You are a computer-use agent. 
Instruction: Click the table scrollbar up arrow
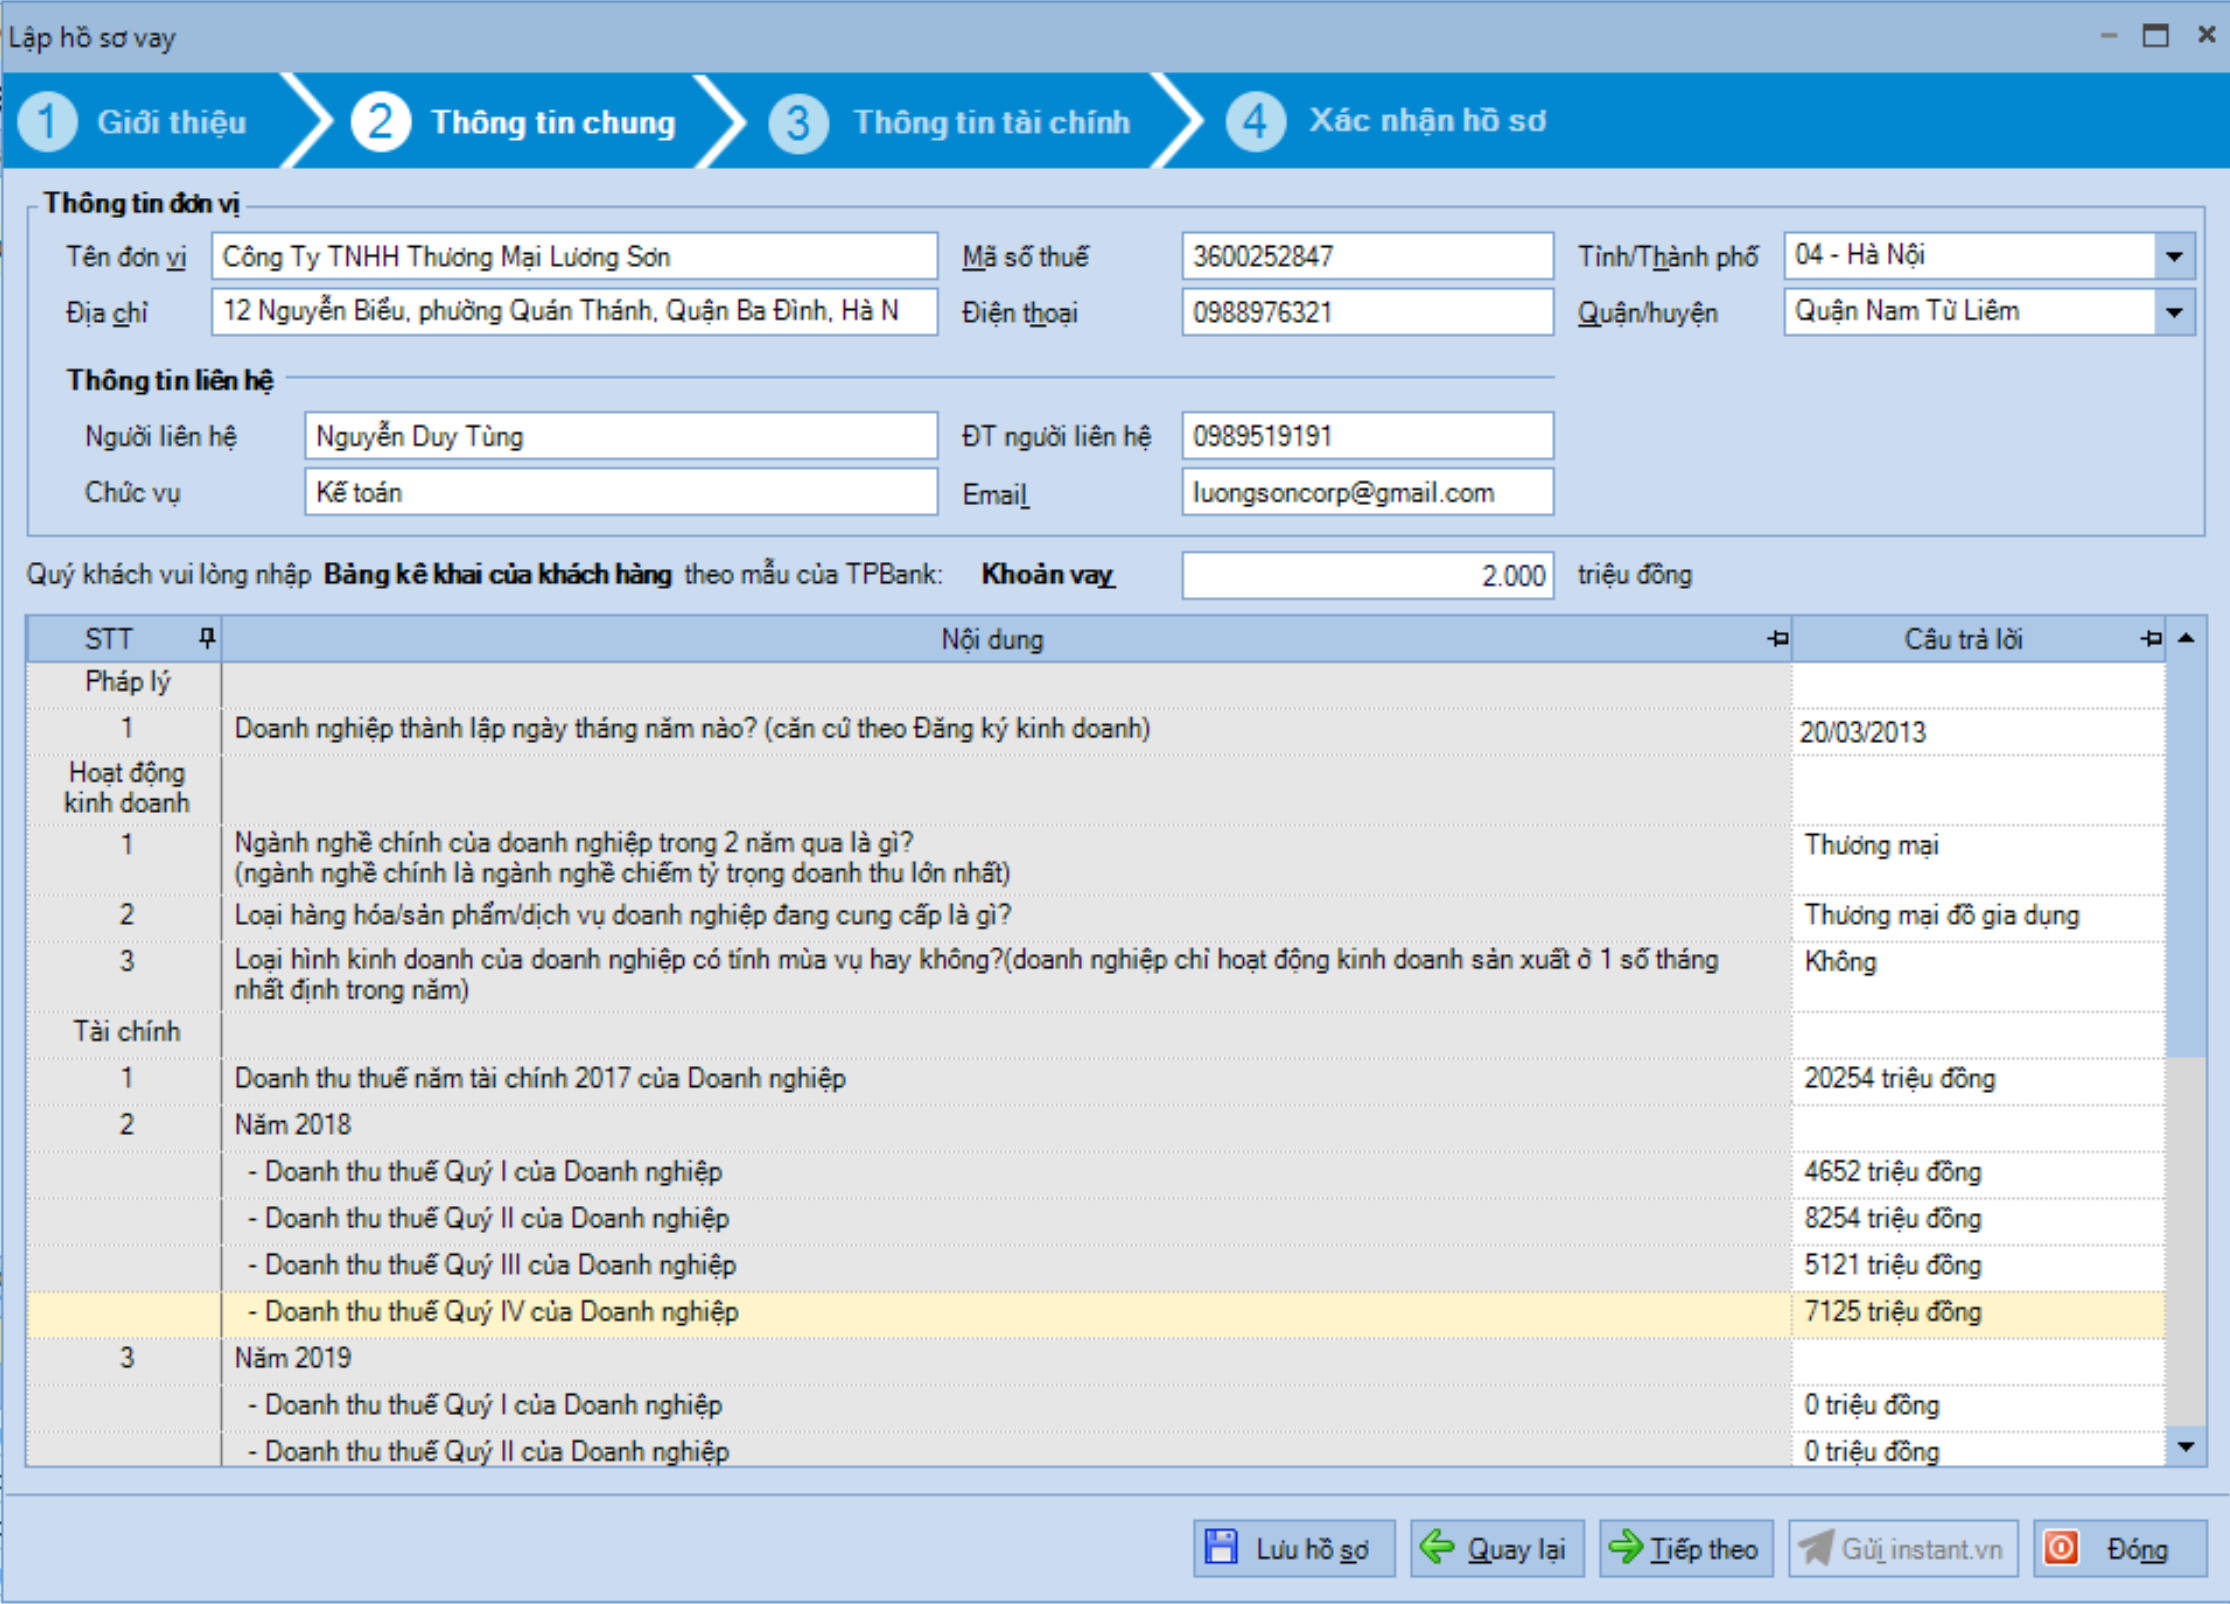(x=2185, y=638)
